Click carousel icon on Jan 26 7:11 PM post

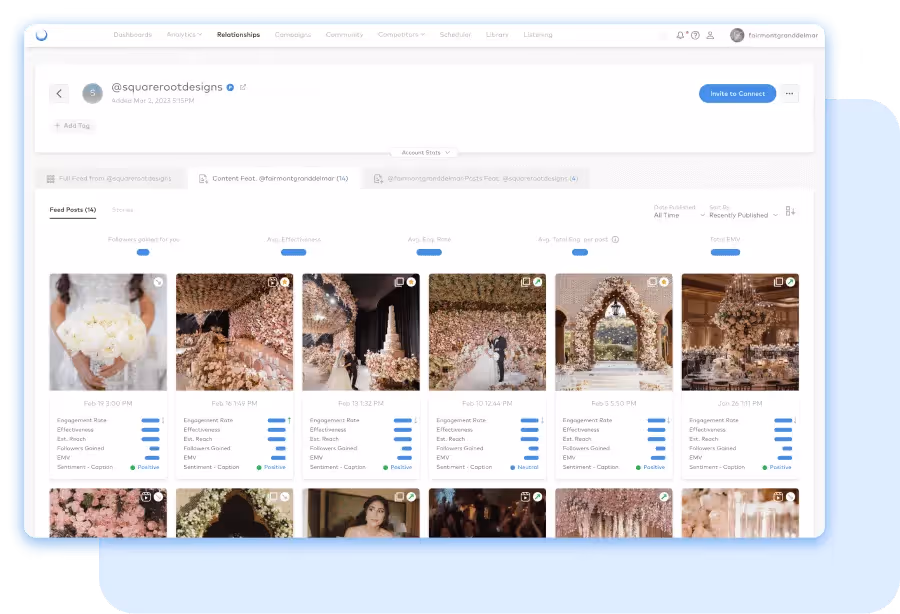coord(778,282)
